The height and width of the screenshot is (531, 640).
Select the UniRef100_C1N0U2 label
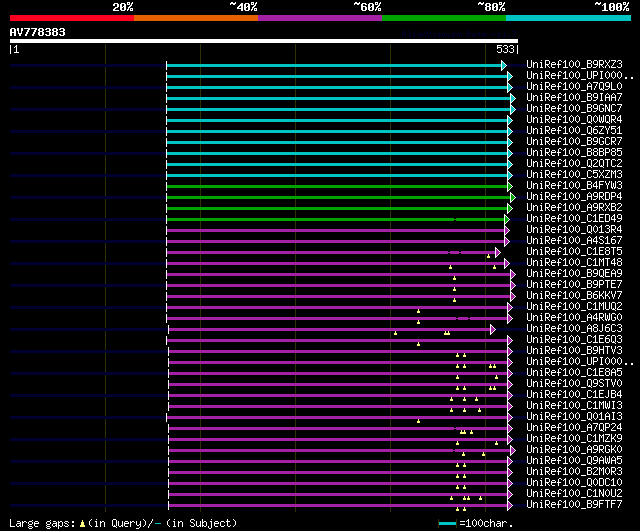tap(574, 494)
